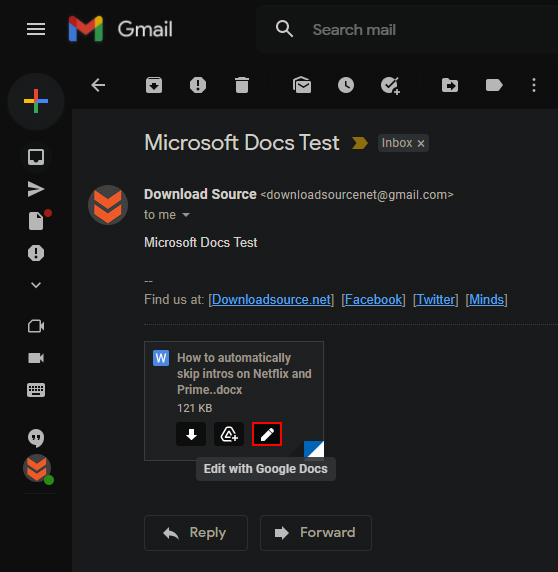Screen dimensions: 558x572
Task: Edit the attachment with Google Docs
Action: coord(267,434)
